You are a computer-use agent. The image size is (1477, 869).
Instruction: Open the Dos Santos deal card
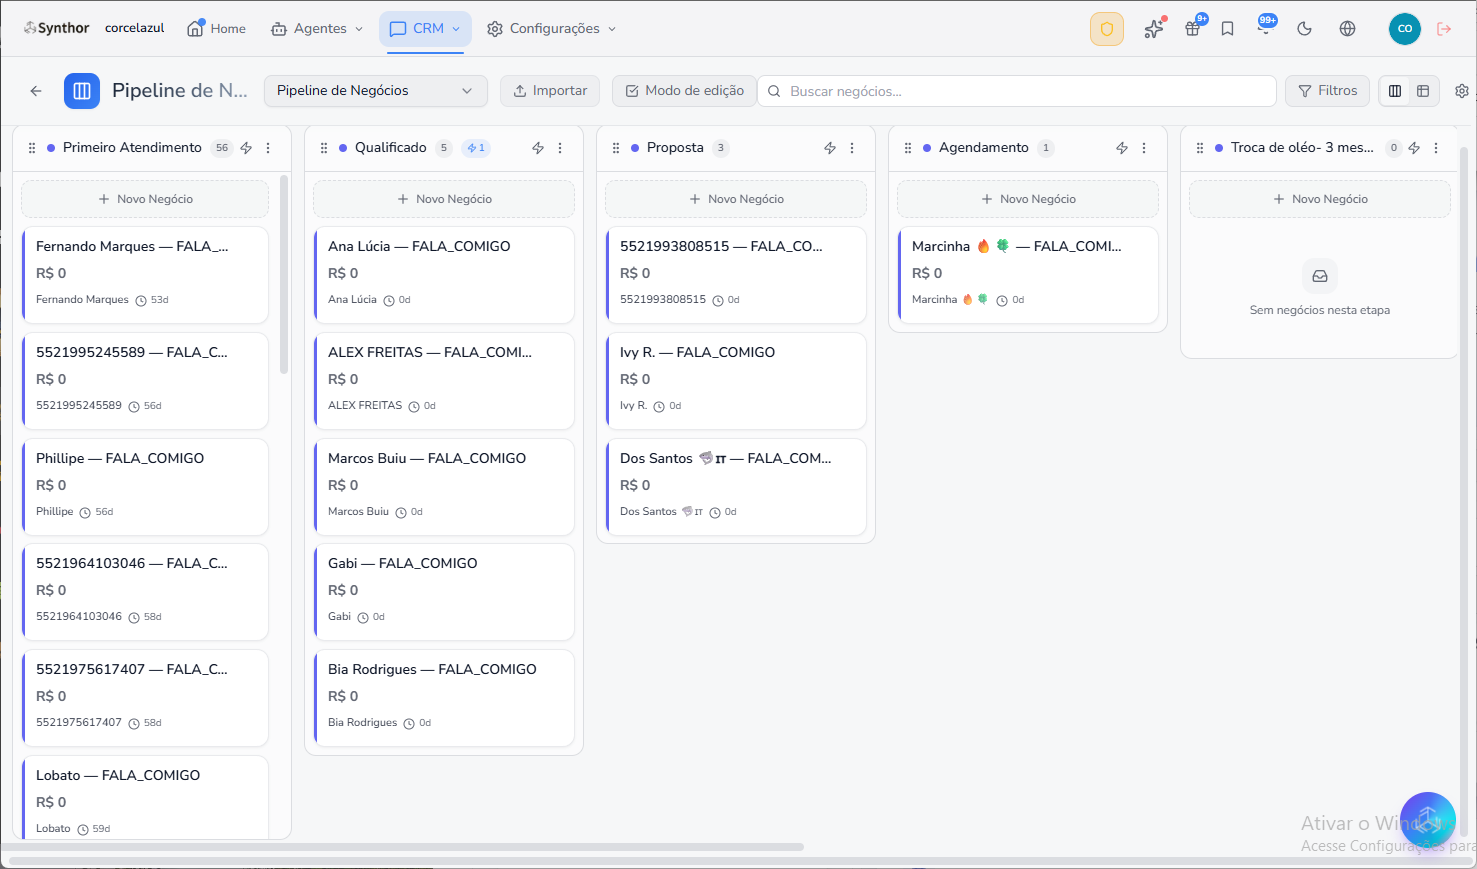pyautogui.click(x=736, y=487)
